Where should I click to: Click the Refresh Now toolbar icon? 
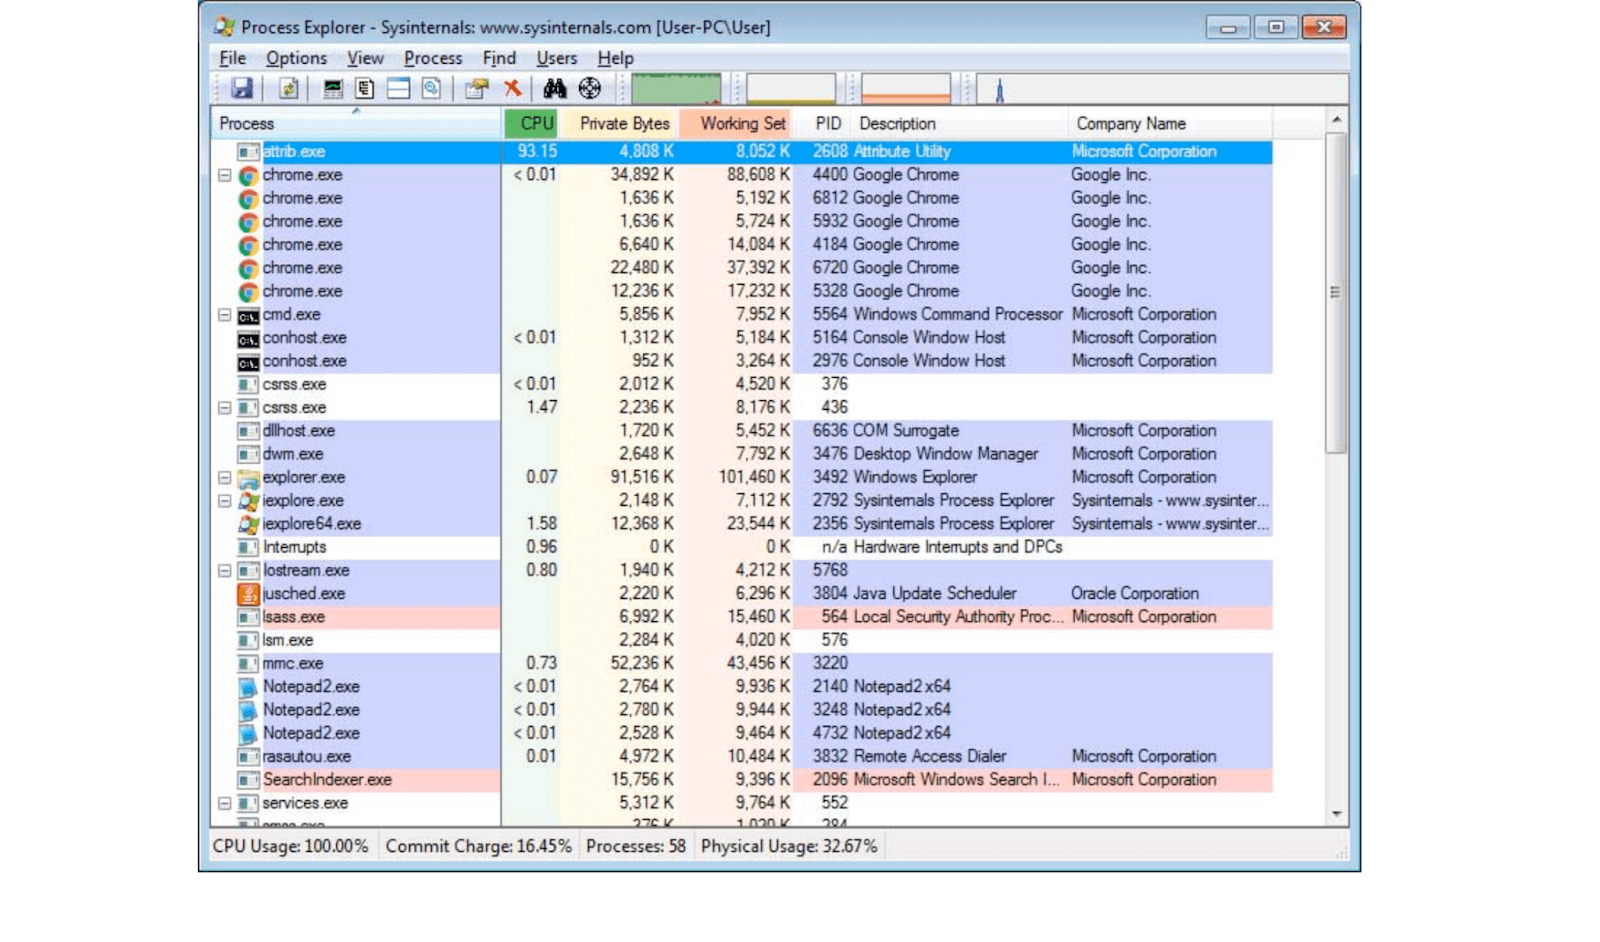pyautogui.click(x=288, y=89)
